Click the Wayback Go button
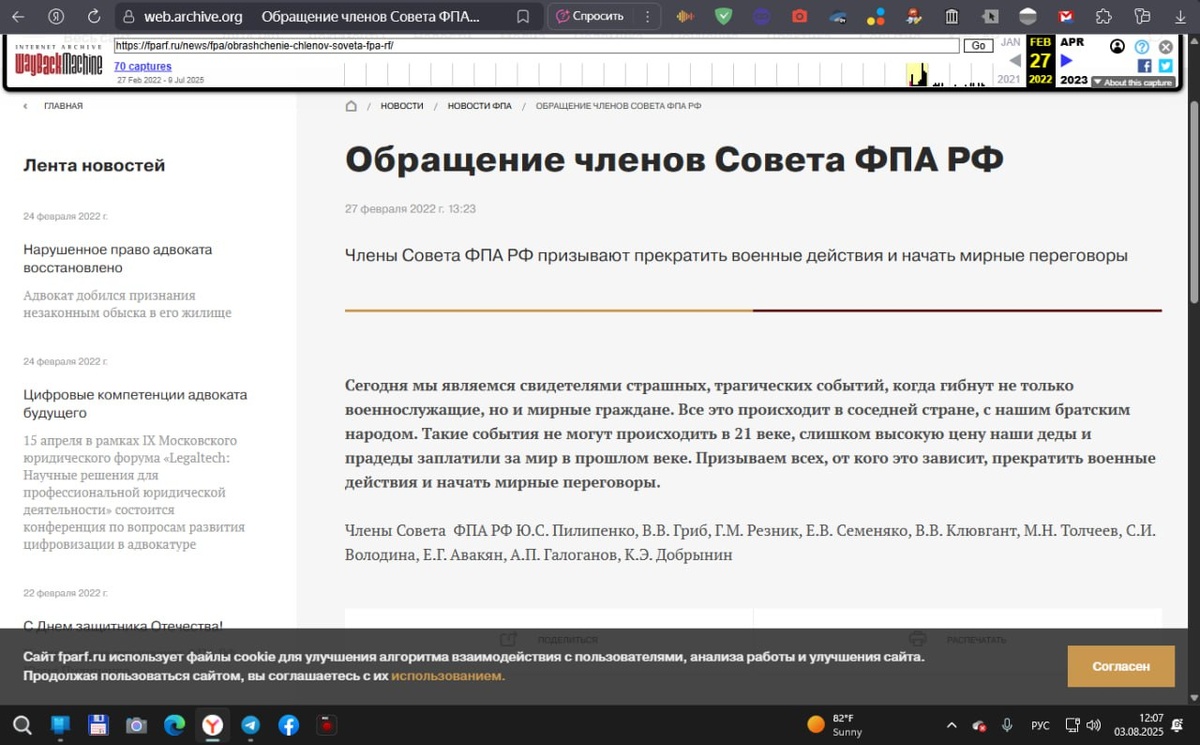1200x745 pixels. click(978, 46)
